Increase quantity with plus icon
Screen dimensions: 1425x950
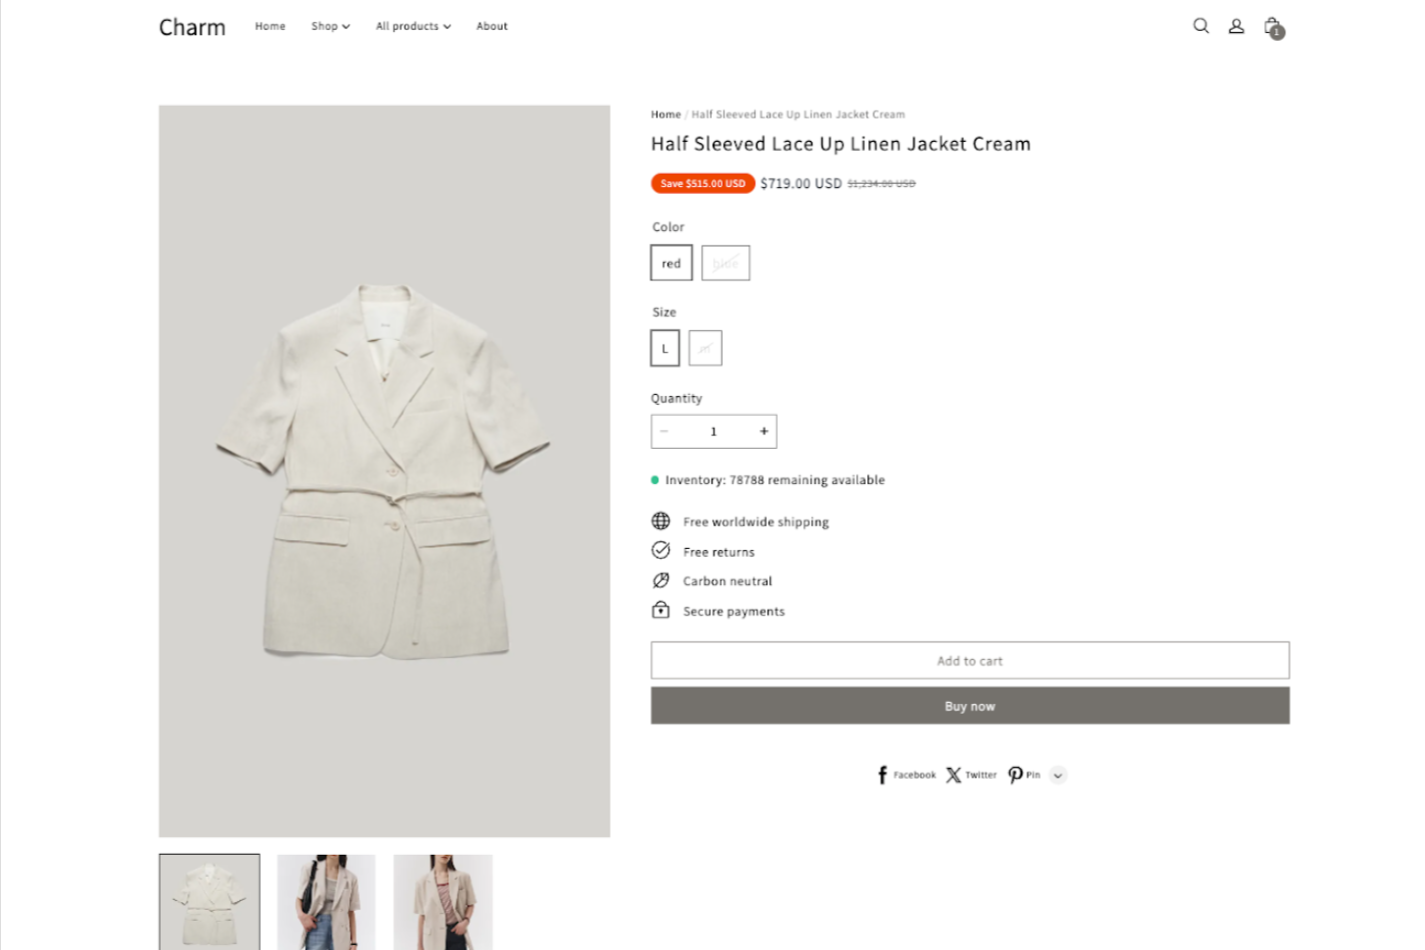click(x=764, y=431)
